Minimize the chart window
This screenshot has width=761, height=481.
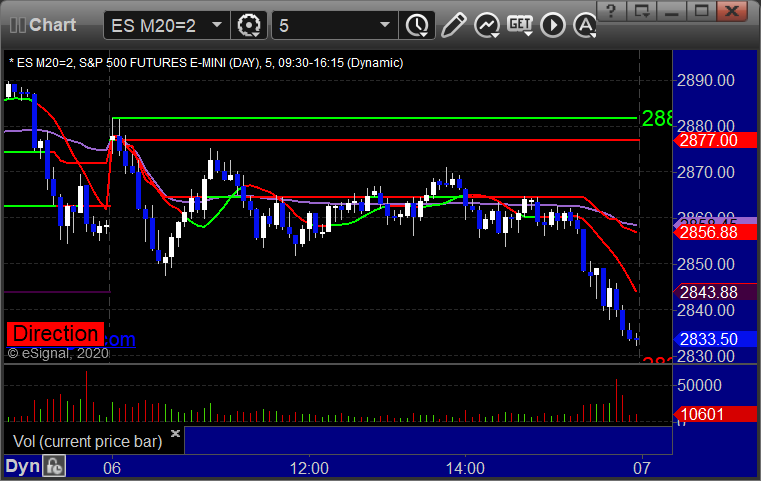[671, 11]
